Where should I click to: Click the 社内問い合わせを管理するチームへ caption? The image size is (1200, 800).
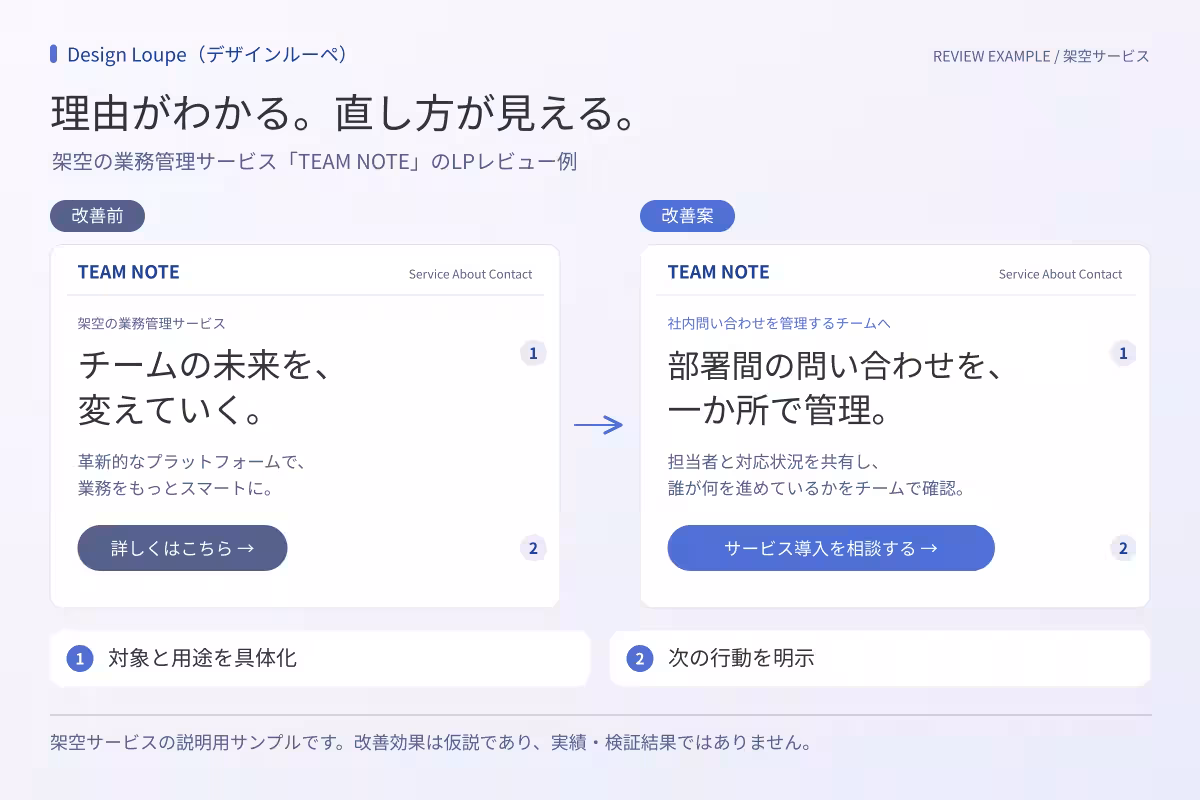point(779,324)
